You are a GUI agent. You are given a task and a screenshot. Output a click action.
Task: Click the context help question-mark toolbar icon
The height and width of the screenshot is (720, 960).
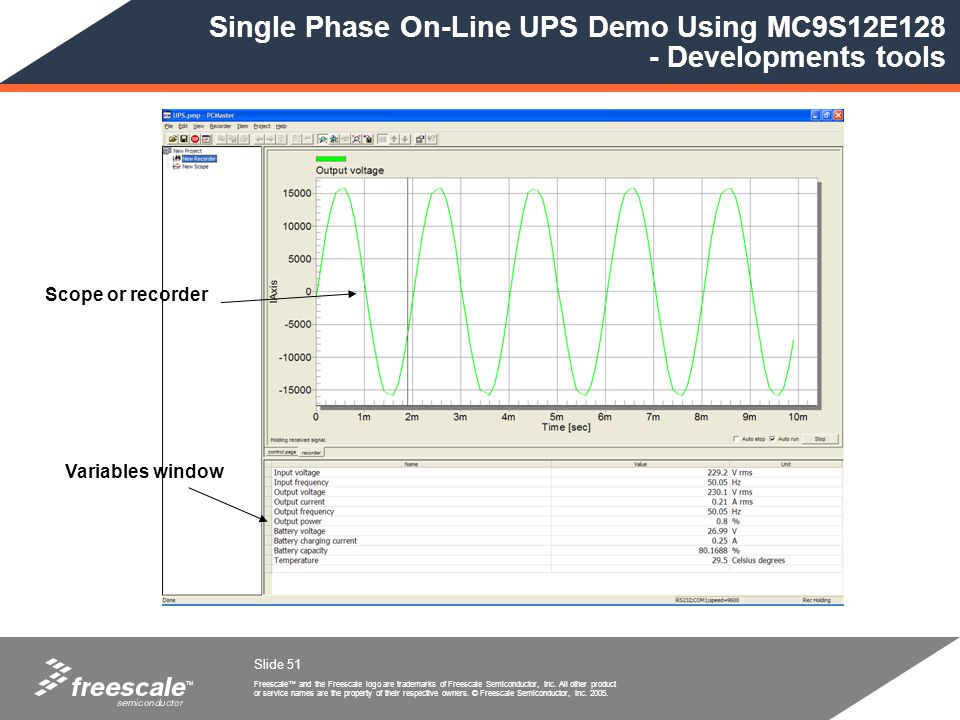pyautogui.click(x=432, y=139)
